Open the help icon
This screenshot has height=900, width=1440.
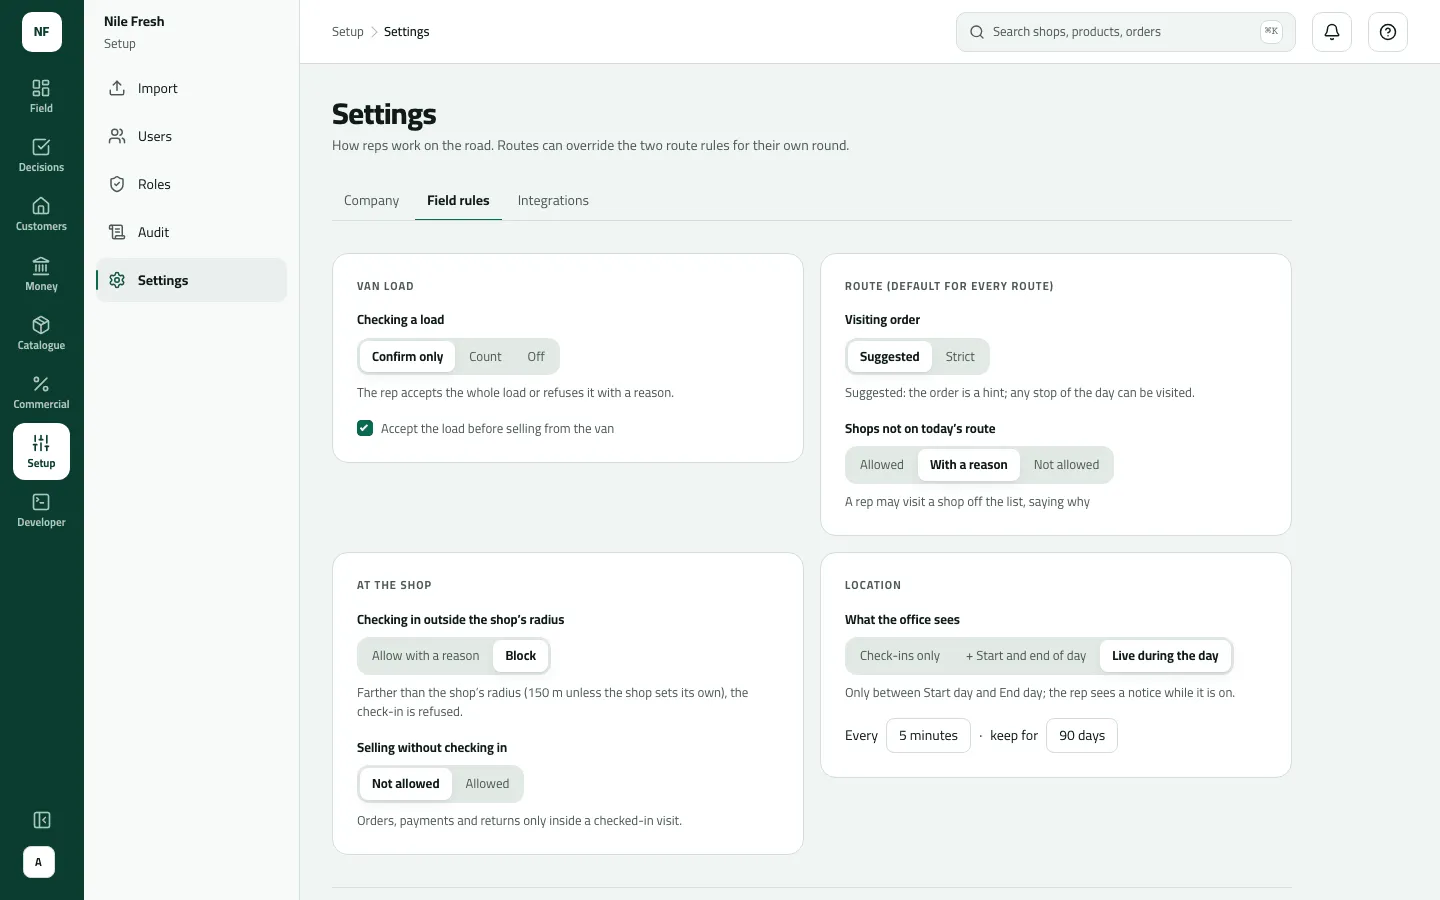click(1388, 32)
